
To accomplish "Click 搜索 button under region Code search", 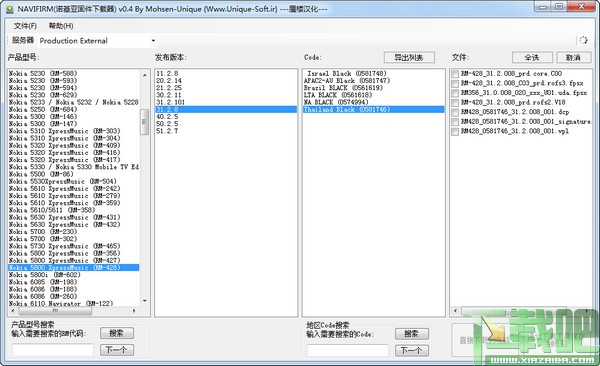I will (x=412, y=334).
